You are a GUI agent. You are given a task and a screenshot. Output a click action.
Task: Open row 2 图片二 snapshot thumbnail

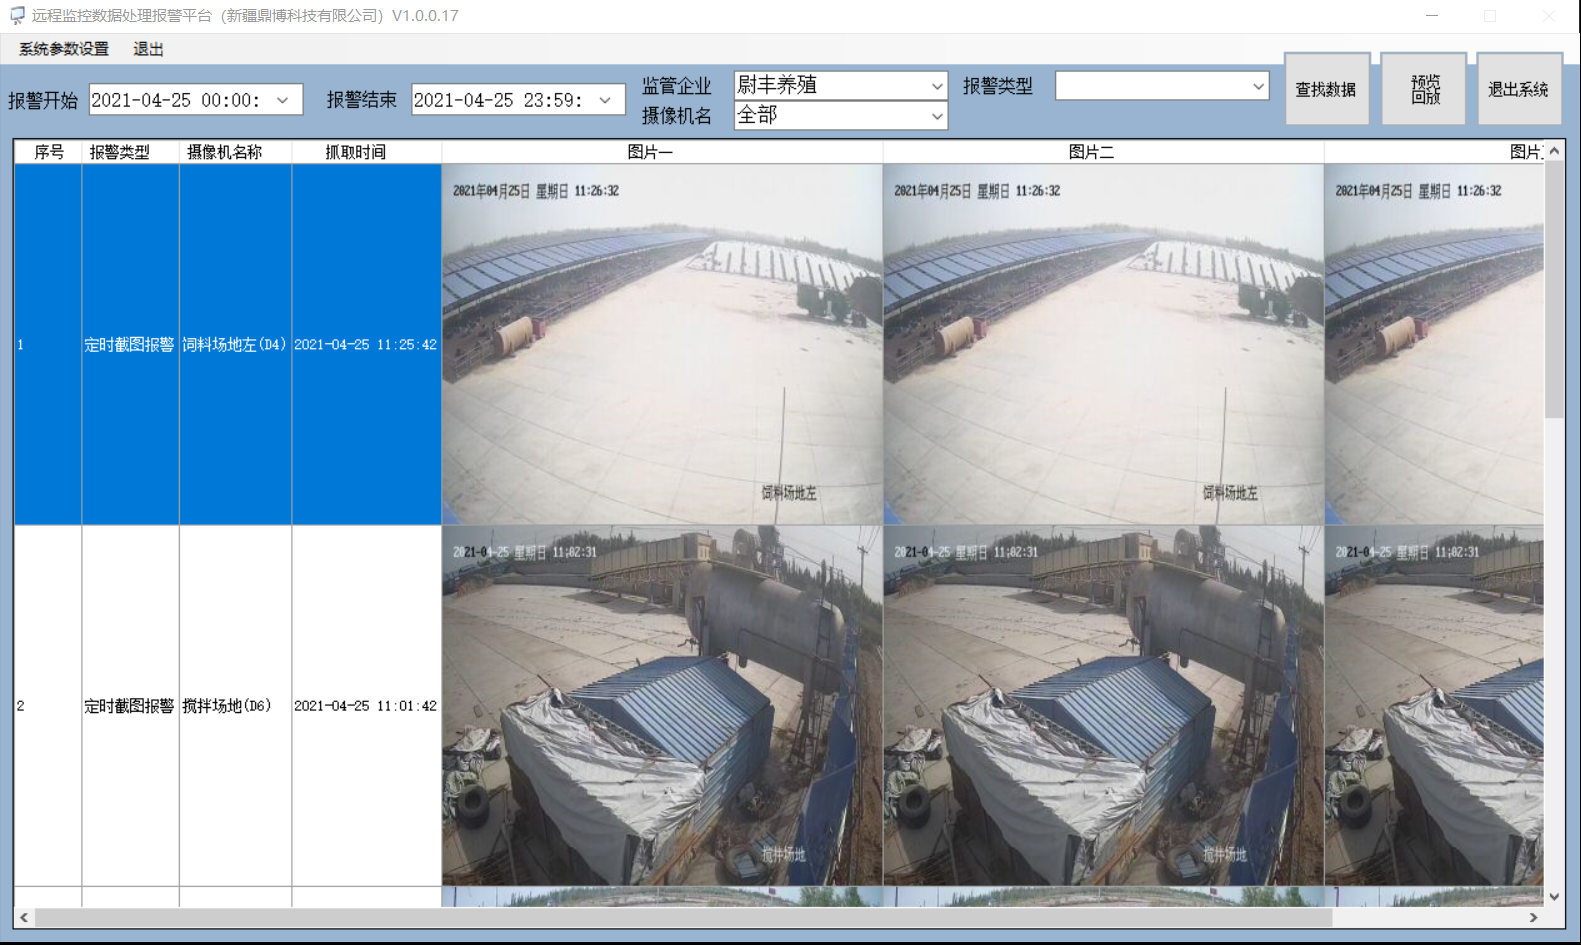pos(1103,705)
